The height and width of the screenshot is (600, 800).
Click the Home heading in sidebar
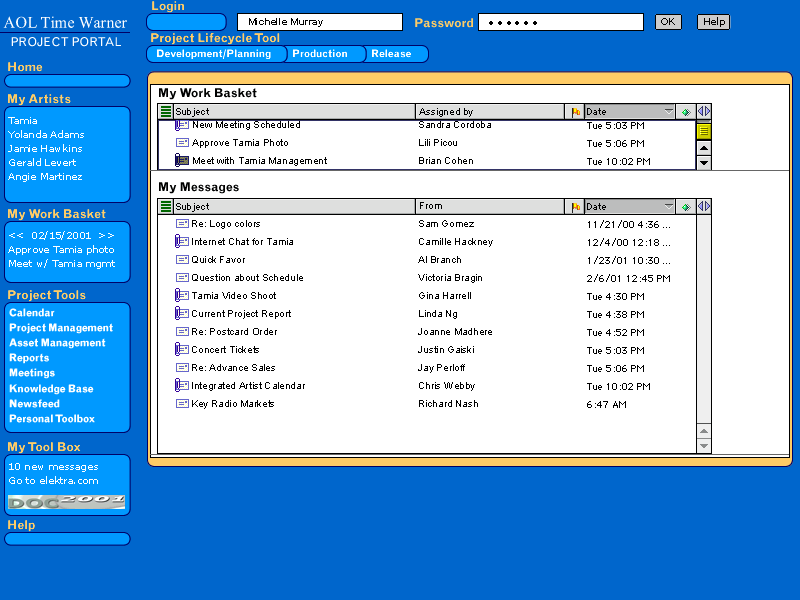click(x=25, y=67)
